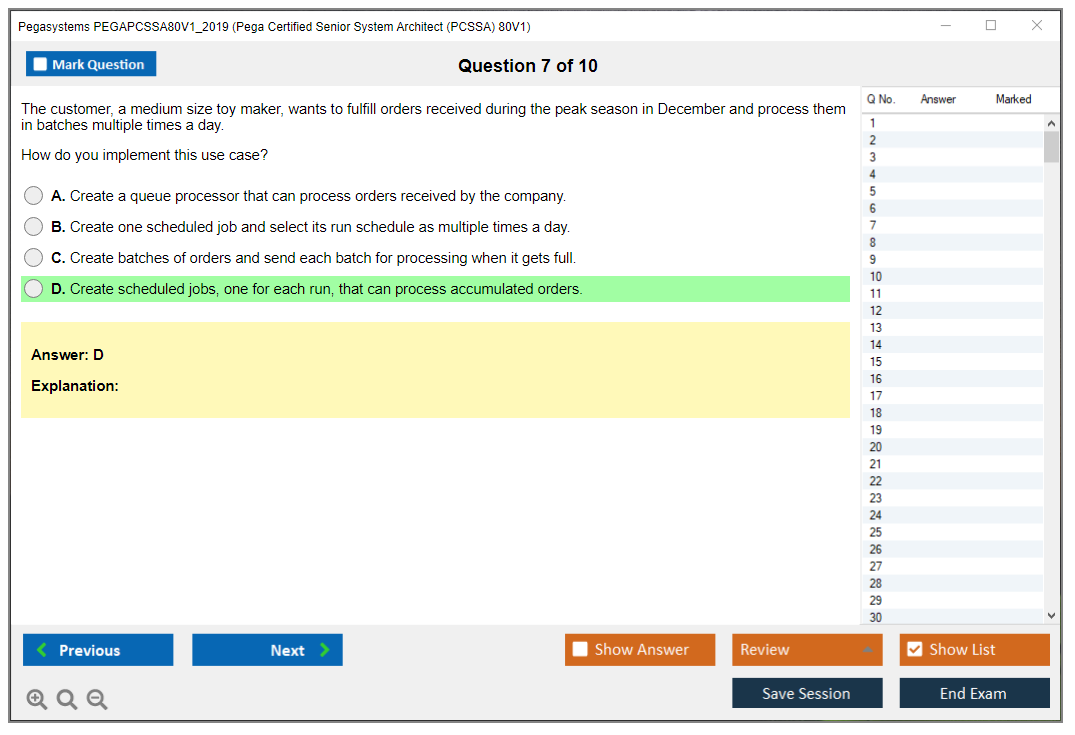The height and width of the screenshot is (735, 1075).
Task: Pick option C batches of orders
Action: pos(34,258)
